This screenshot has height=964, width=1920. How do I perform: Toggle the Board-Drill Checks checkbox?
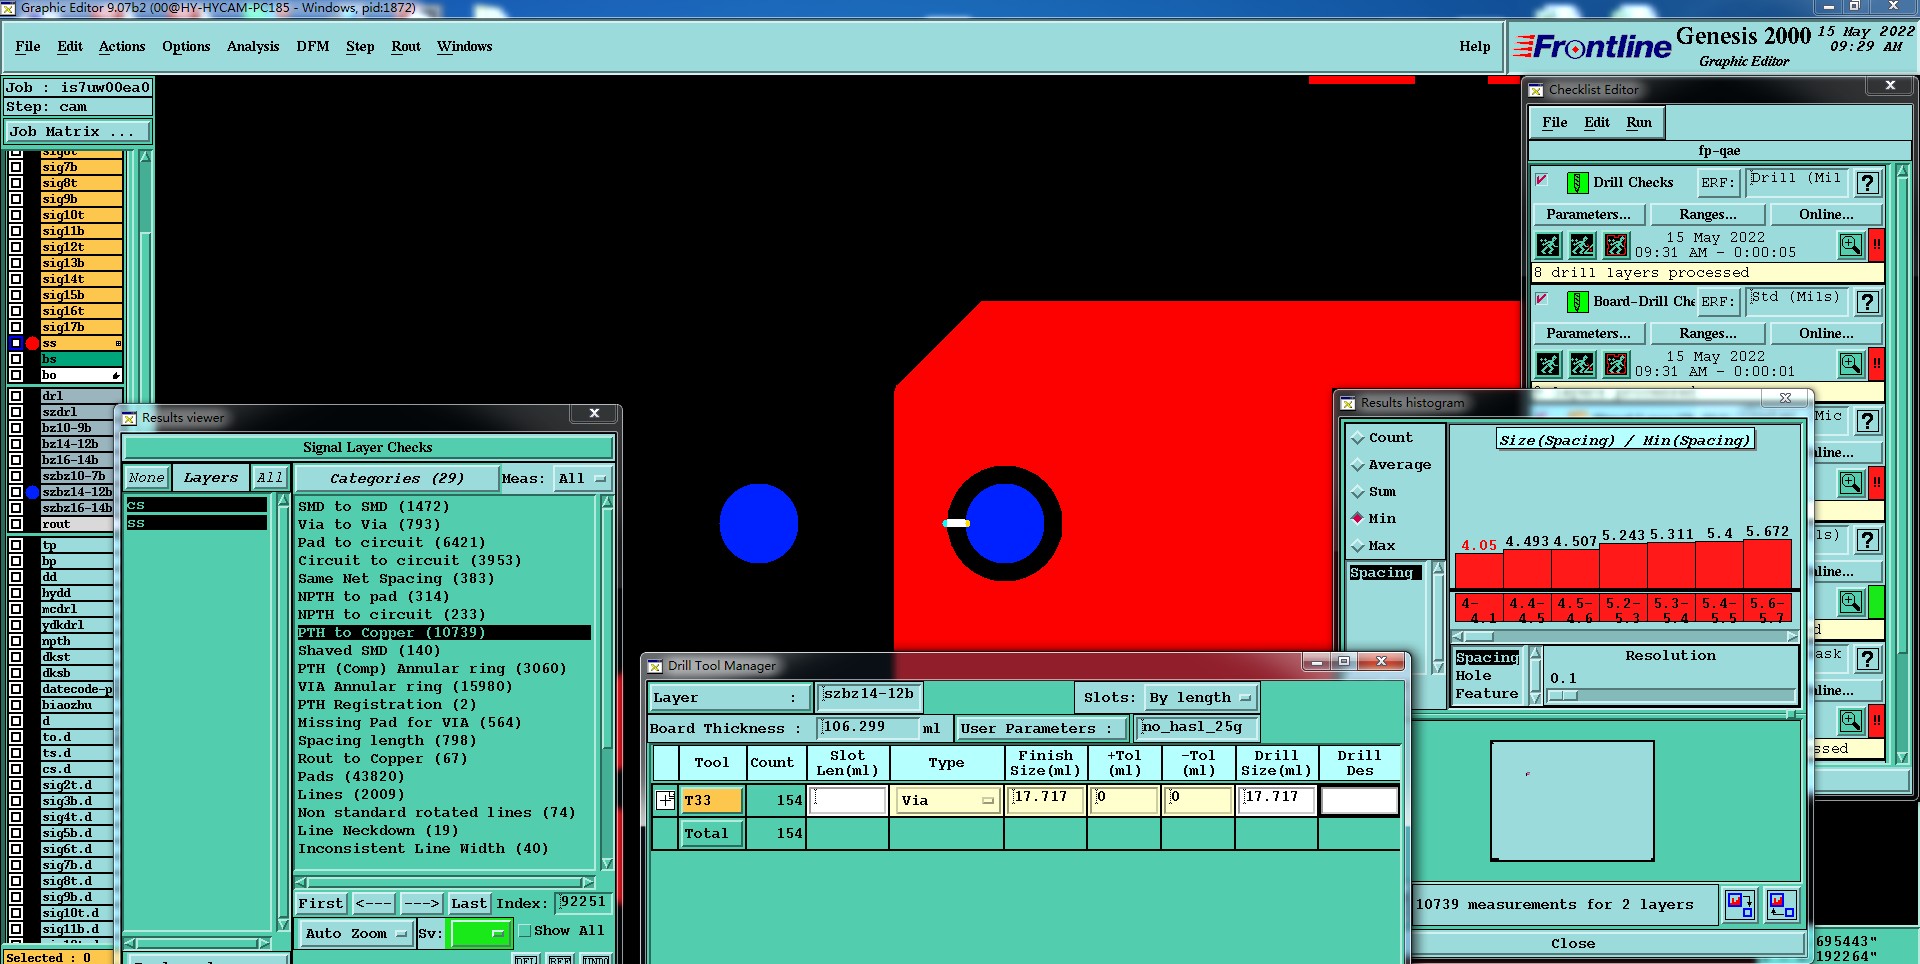pos(1542,299)
